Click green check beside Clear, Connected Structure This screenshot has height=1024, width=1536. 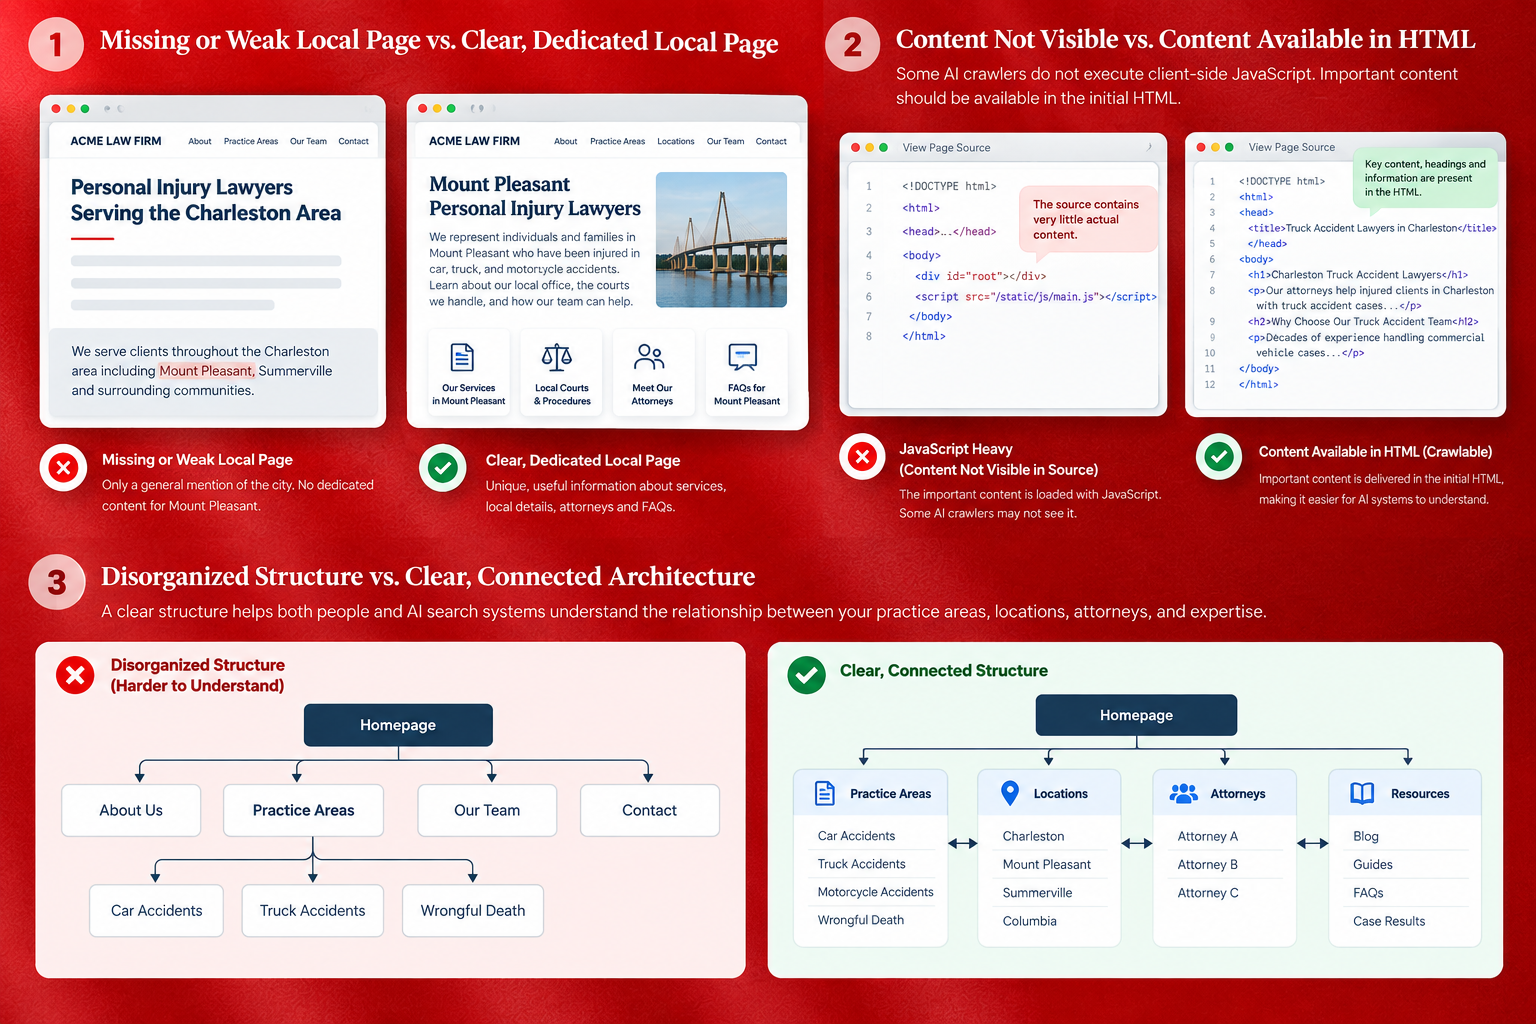coord(806,675)
